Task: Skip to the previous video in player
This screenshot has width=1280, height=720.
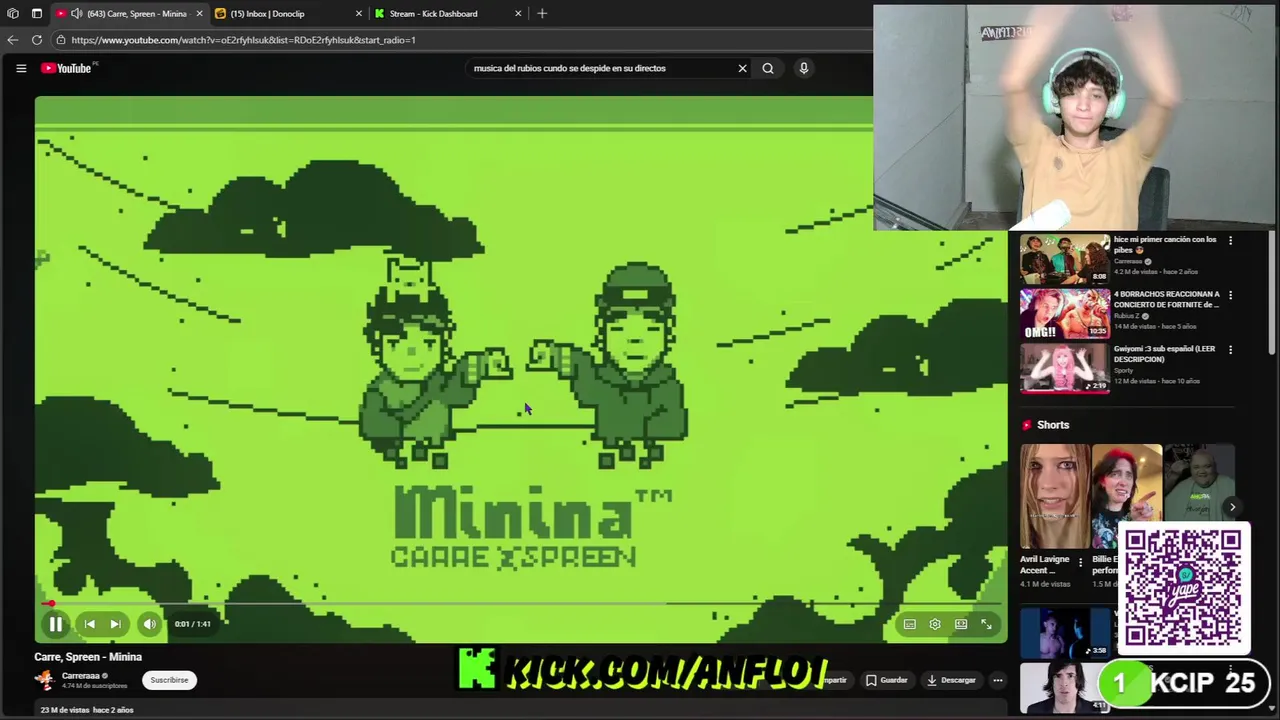Action: tap(89, 624)
